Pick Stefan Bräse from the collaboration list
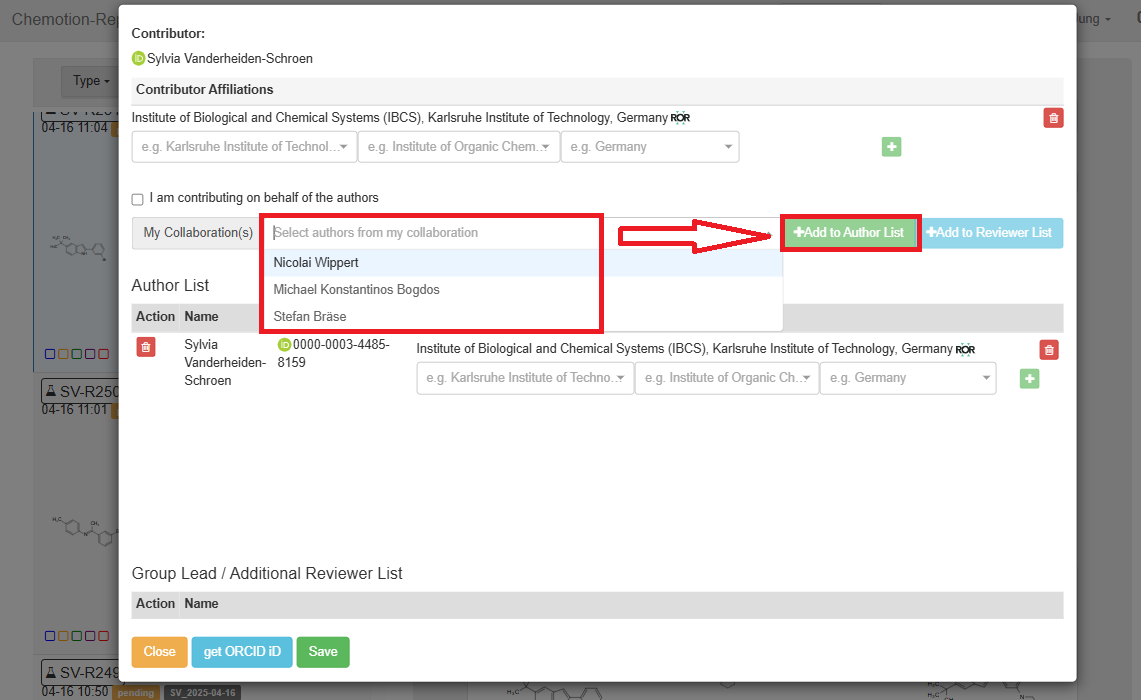Image resolution: width=1141 pixels, height=700 pixels. pos(310,317)
